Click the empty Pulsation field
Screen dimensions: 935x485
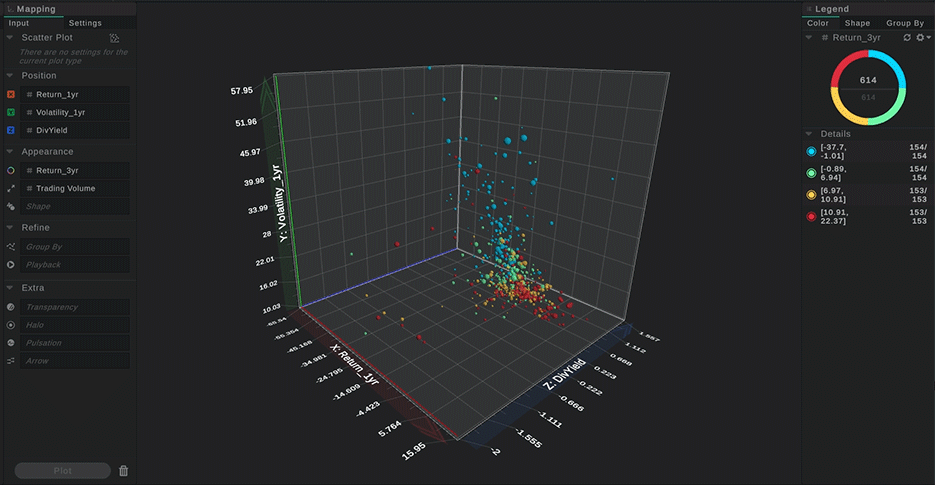tap(75, 343)
